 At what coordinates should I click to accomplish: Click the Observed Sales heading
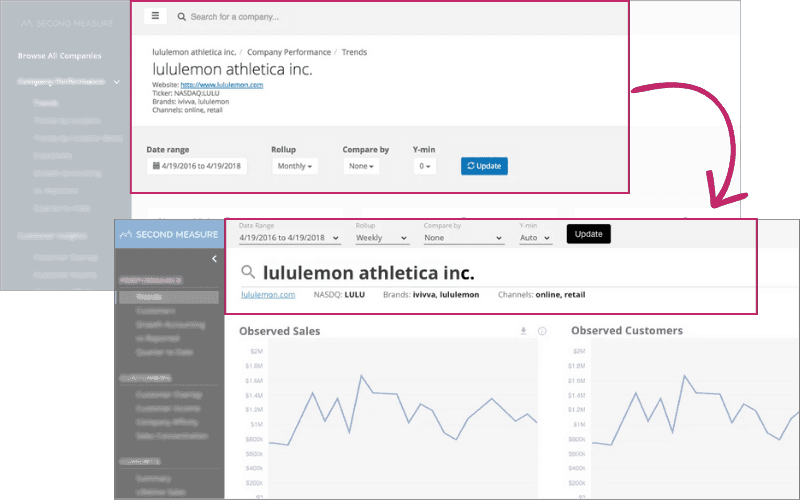280,331
